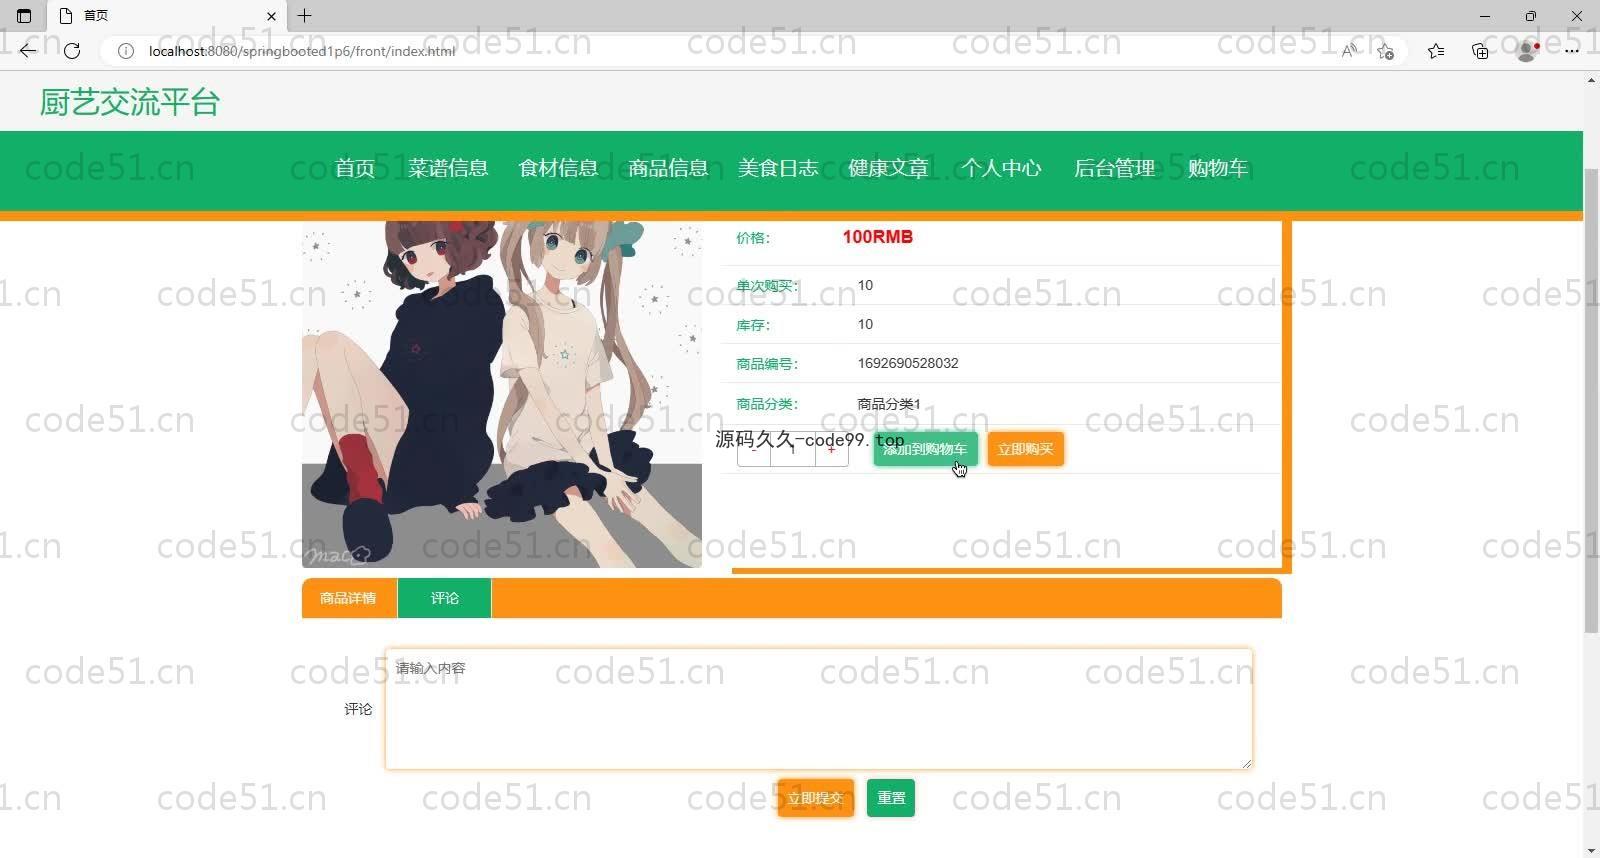This screenshot has height=858, width=1600.
Task: Click the address bar URL
Action: tap(302, 51)
